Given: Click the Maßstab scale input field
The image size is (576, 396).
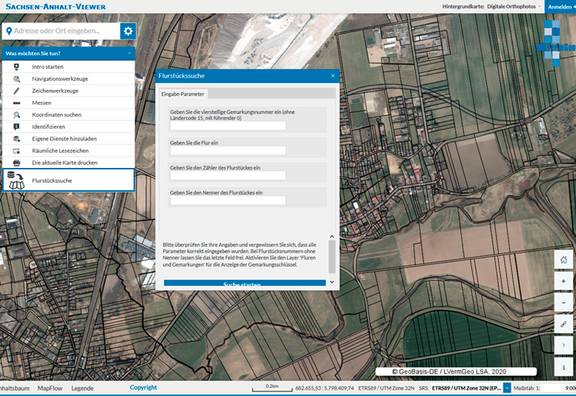Looking at the screenshot, I should (x=558, y=388).
